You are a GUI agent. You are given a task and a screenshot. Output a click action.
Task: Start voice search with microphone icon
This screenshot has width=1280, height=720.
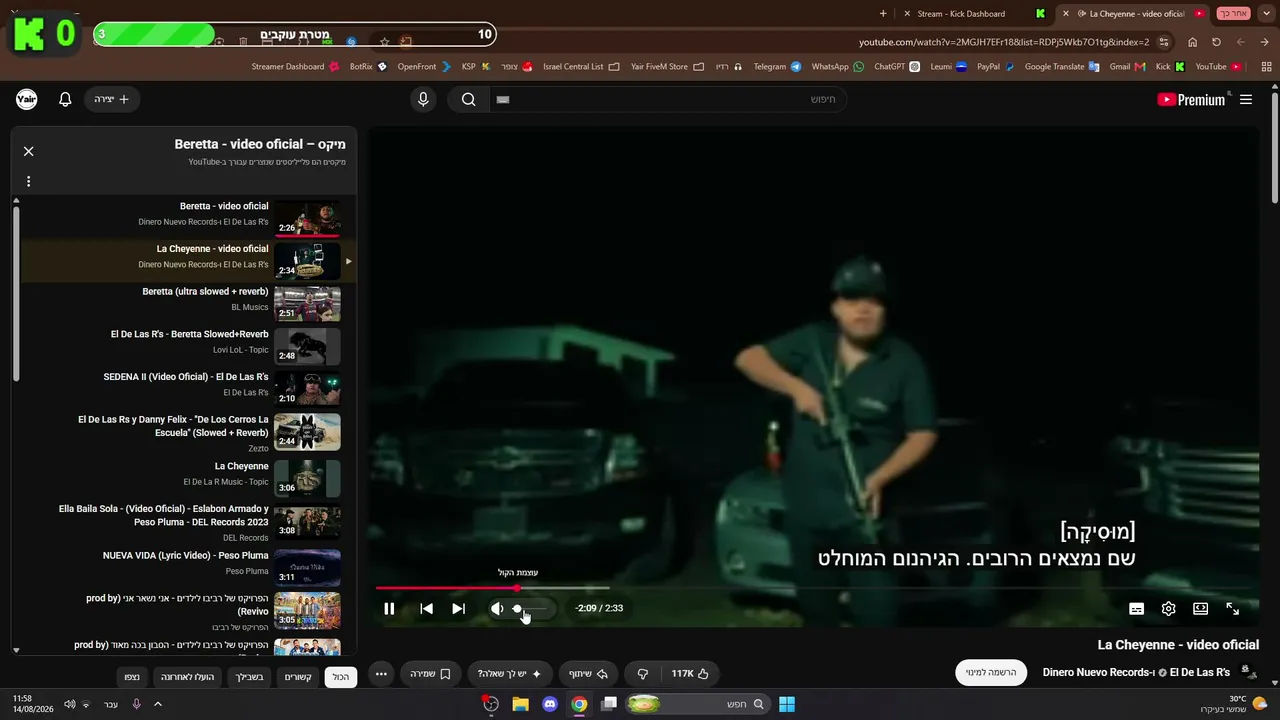click(x=423, y=99)
